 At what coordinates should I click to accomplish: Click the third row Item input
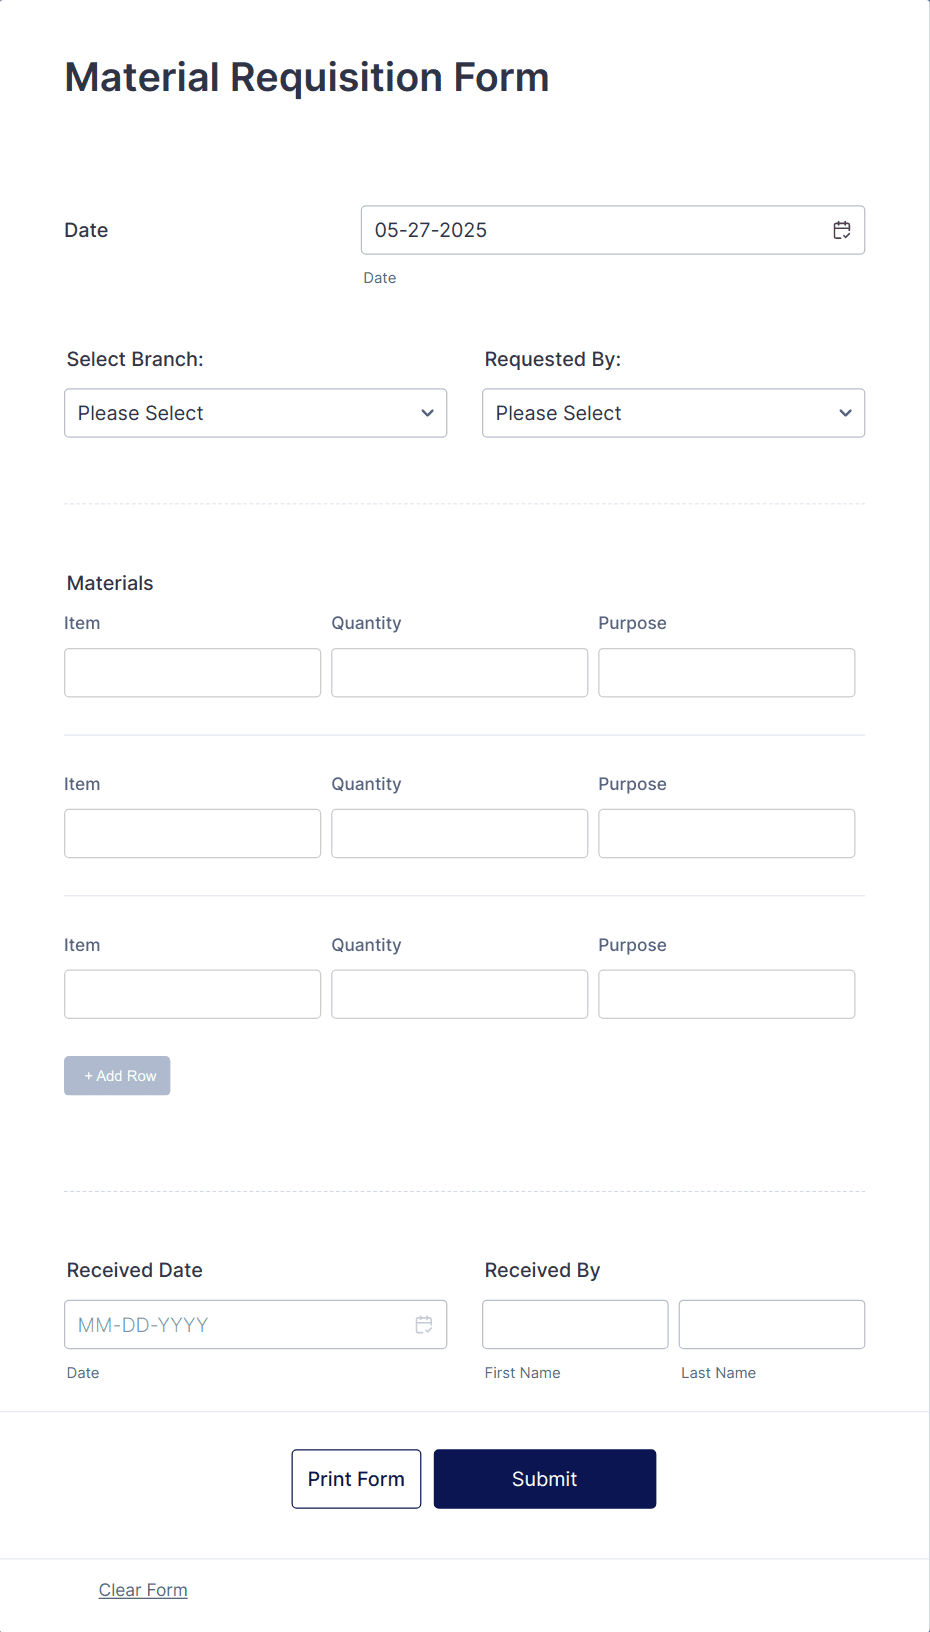click(x=192, y=994)
